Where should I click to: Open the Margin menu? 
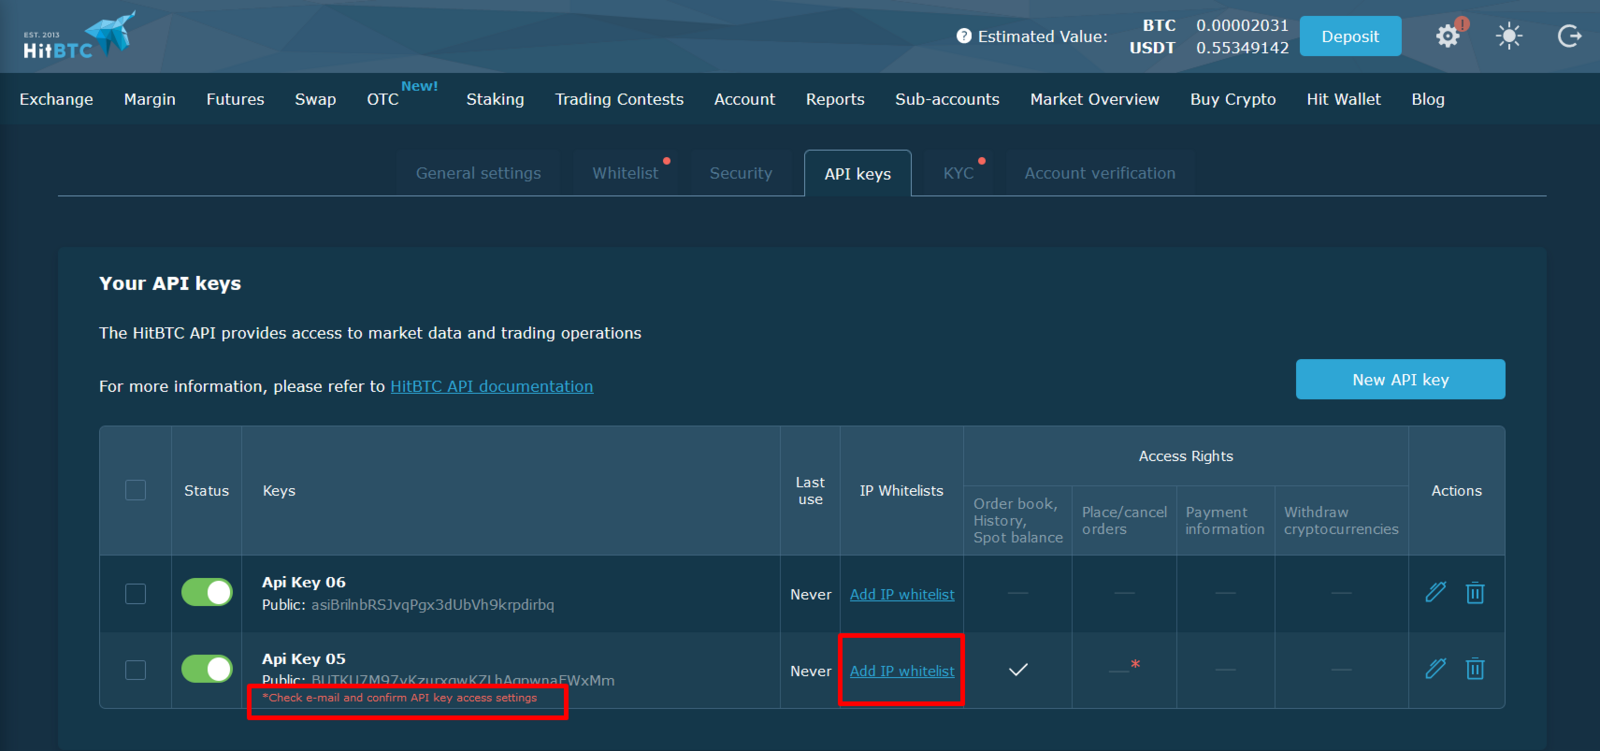click(150, 99)
